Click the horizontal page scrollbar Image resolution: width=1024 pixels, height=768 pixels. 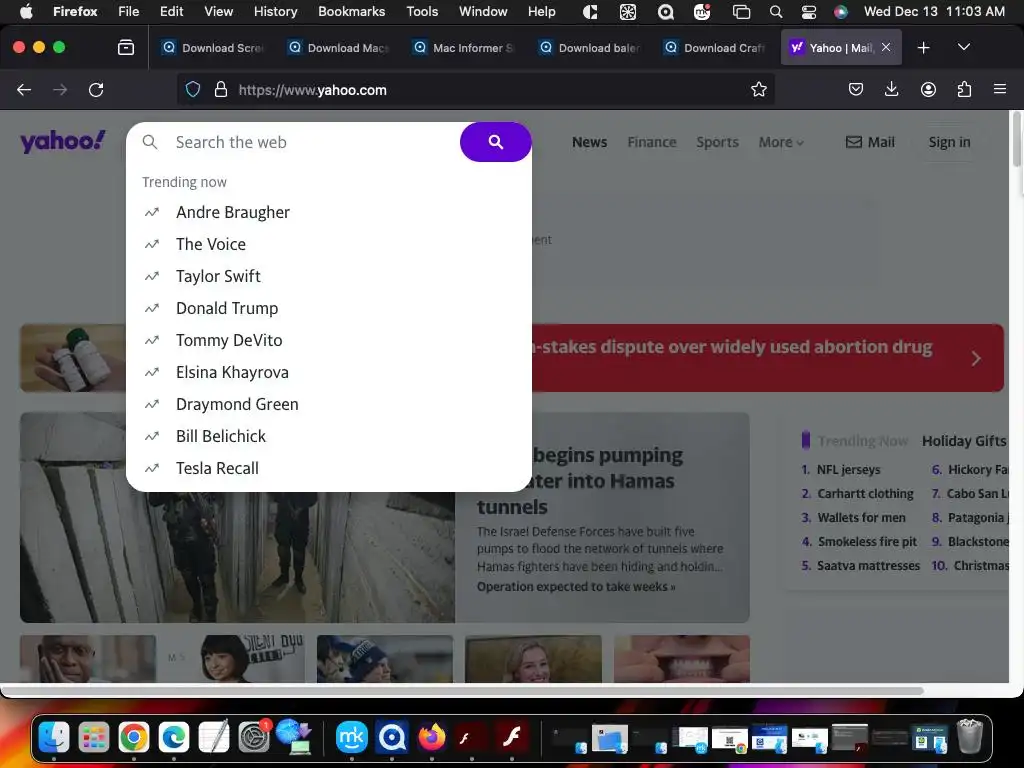click(x=462, y=691)
